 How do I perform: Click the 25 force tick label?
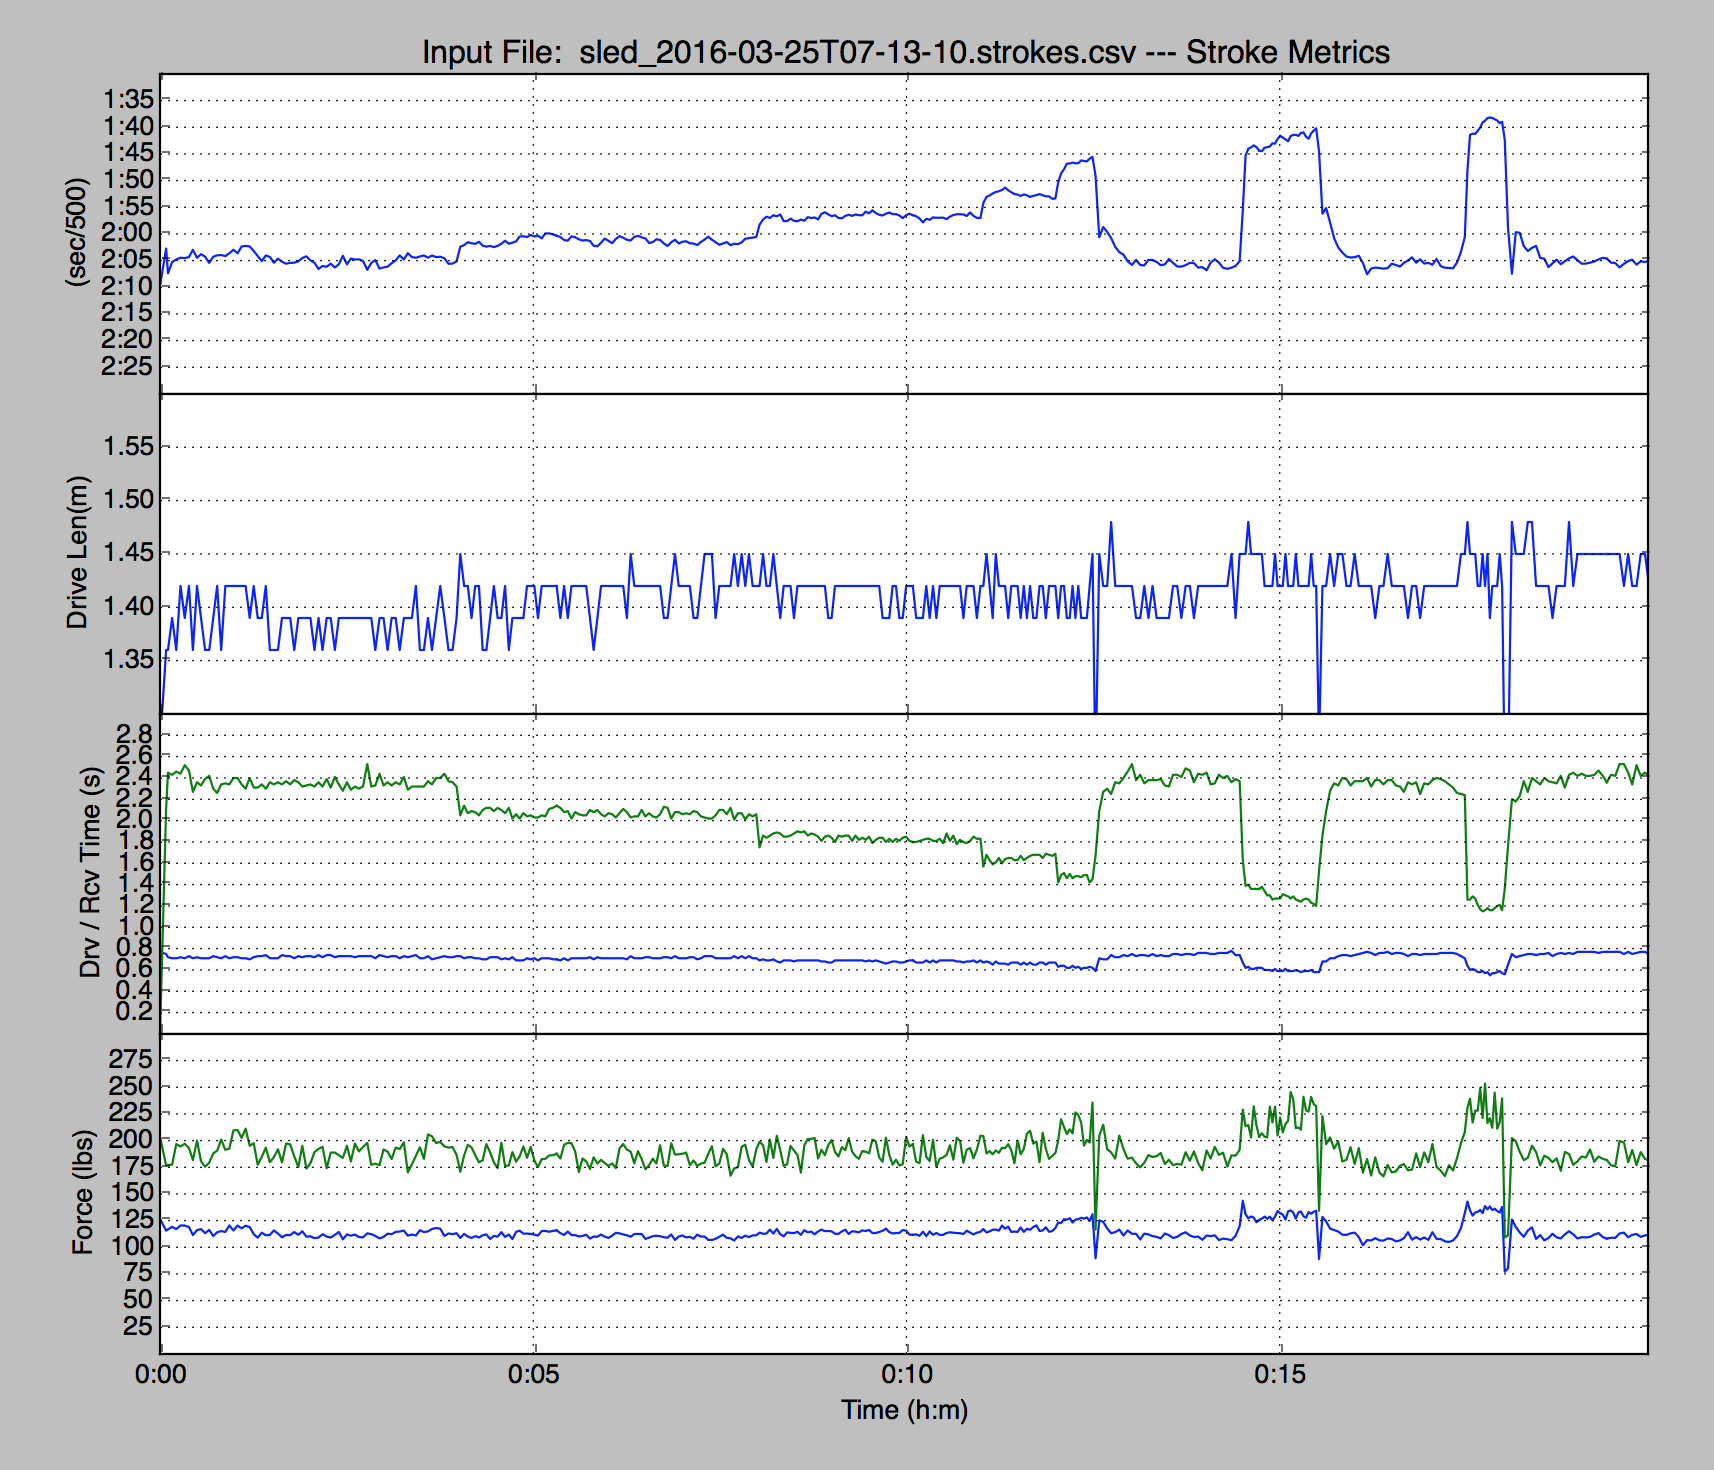pyautogui.click(x=137, y=1326)
